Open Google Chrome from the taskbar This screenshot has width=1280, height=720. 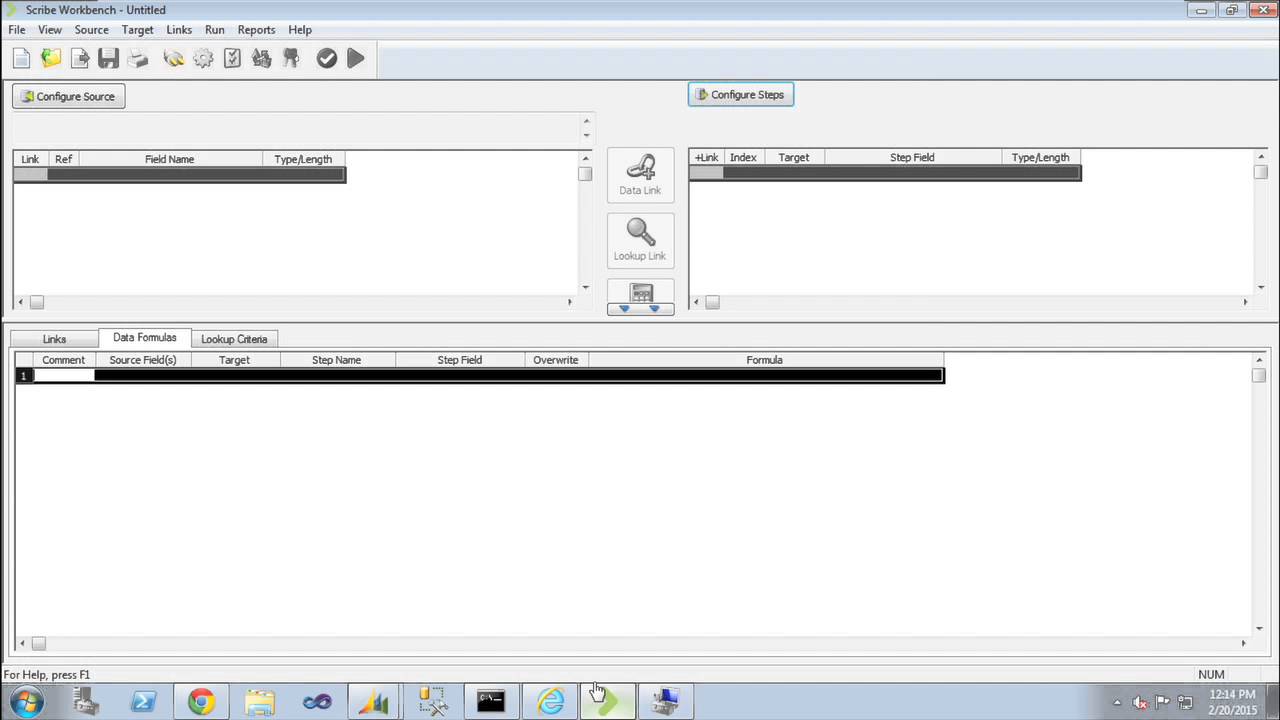pyautogui.click(x=201, y=702)
